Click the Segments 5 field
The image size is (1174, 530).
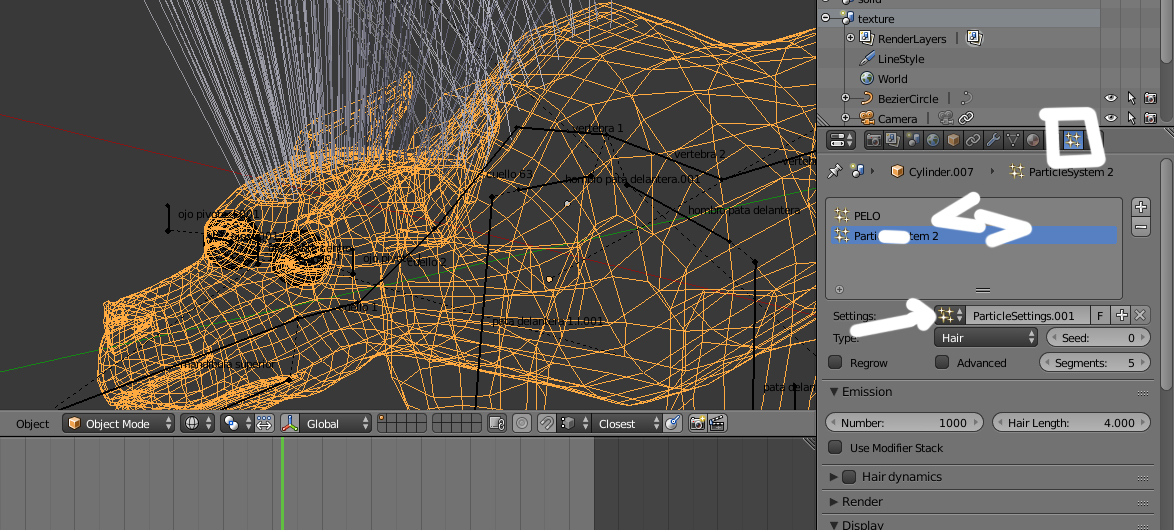(x=1095, y=362)
